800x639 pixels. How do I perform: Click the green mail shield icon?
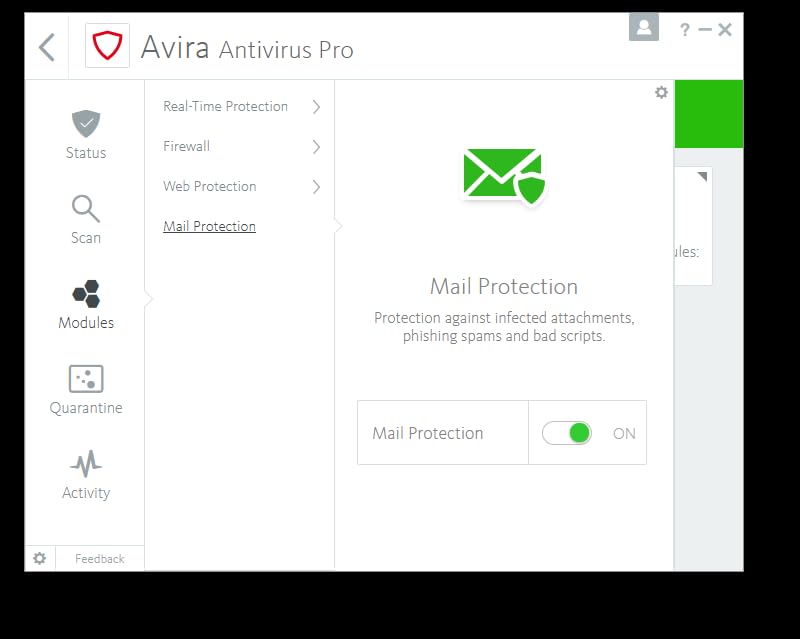504,176
